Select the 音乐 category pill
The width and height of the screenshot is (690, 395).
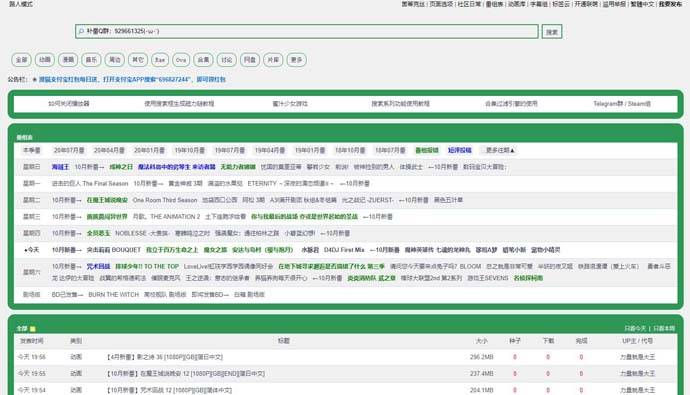(x=91, y=60)
